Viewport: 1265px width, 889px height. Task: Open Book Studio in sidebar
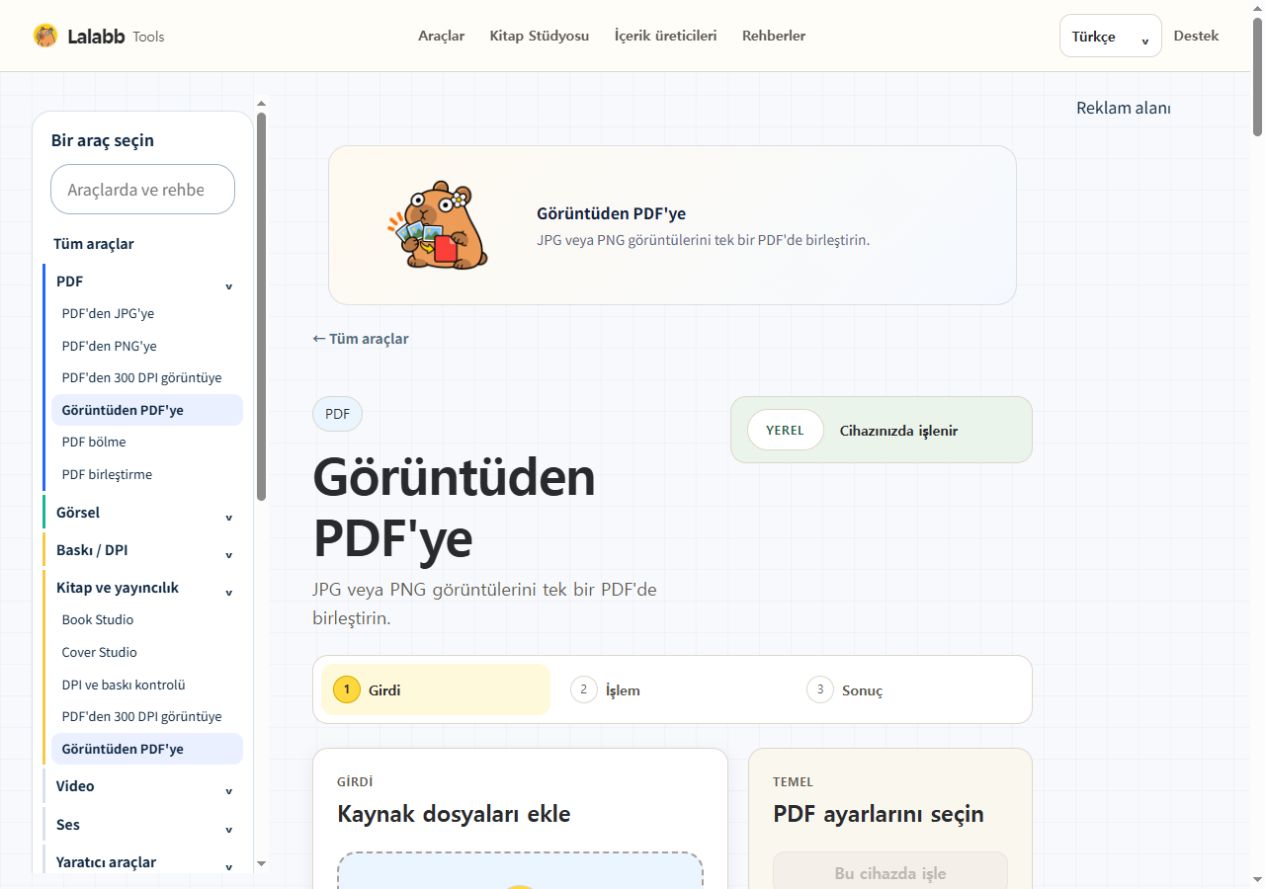click(98, 620)
